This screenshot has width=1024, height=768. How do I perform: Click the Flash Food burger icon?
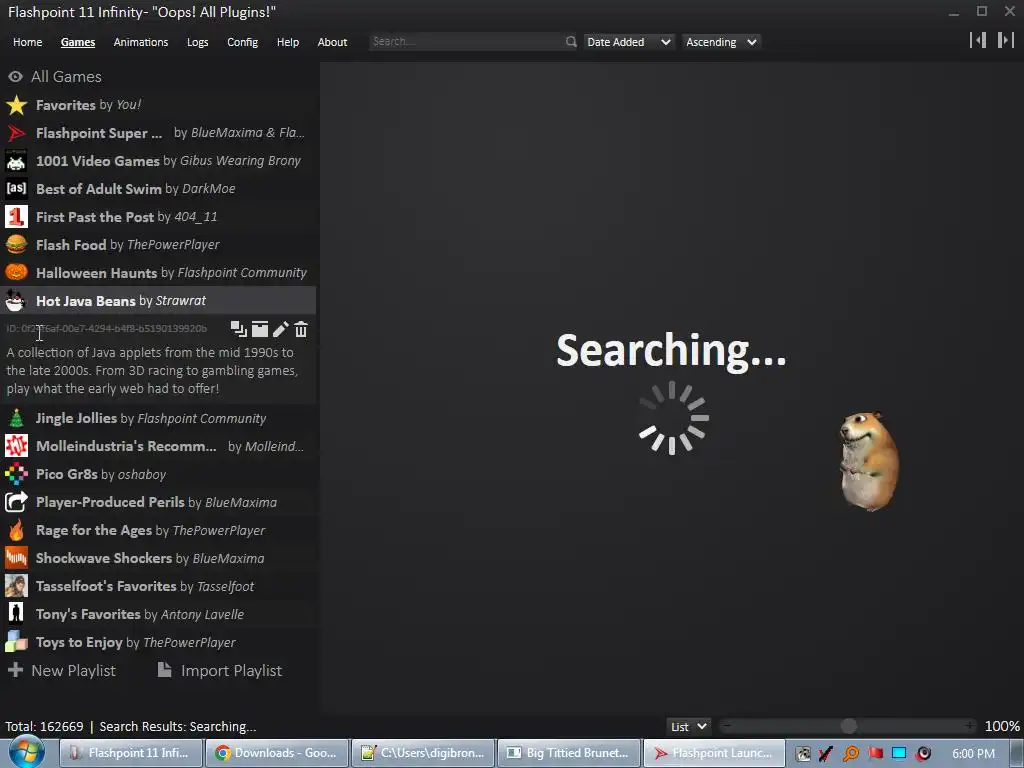[16, 245]
